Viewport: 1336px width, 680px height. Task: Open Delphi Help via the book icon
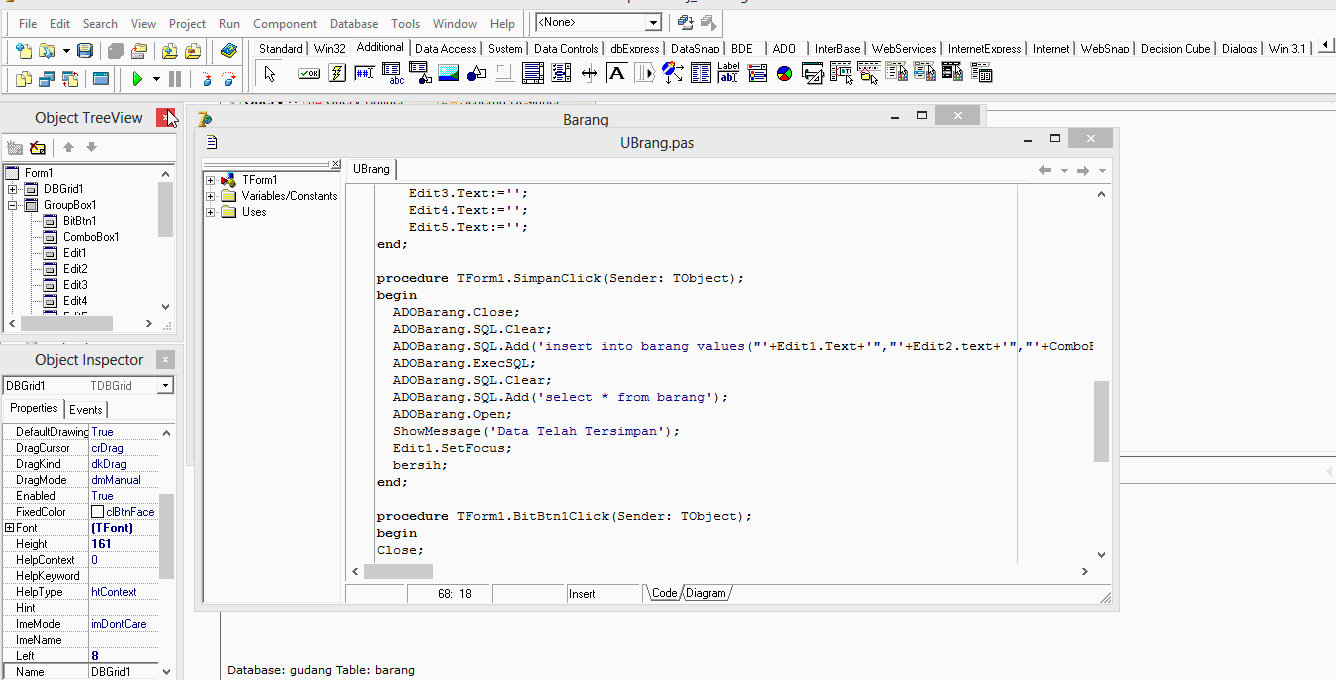[x=228, y=48]
